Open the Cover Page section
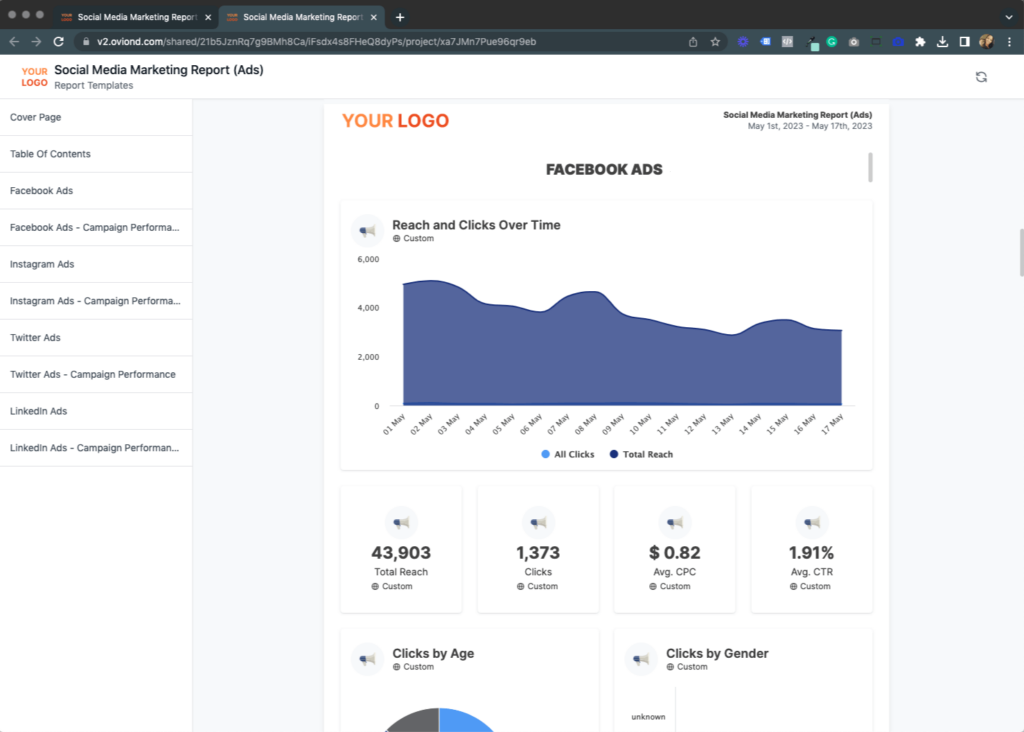Viewport: 1024px width, 732px height. point(96,118)
